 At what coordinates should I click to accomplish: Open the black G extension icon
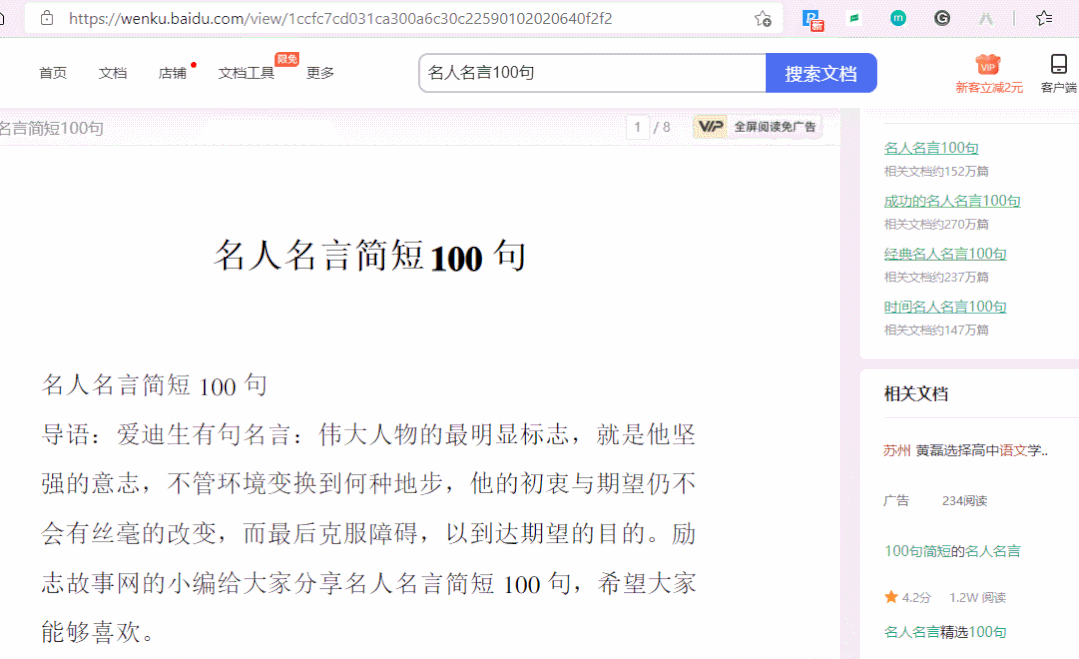[x=942, y=19]
